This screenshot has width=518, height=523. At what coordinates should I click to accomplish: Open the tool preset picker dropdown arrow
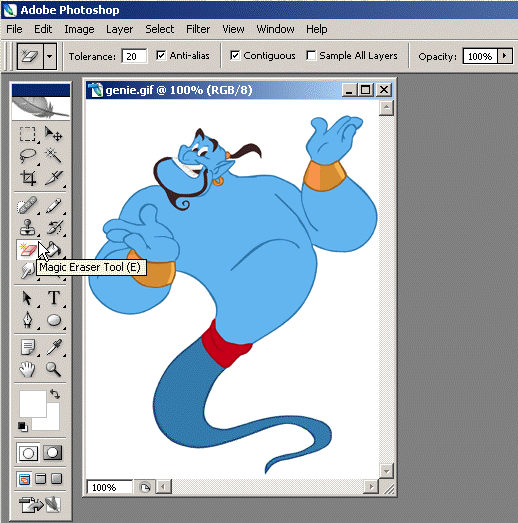[50, 56]
